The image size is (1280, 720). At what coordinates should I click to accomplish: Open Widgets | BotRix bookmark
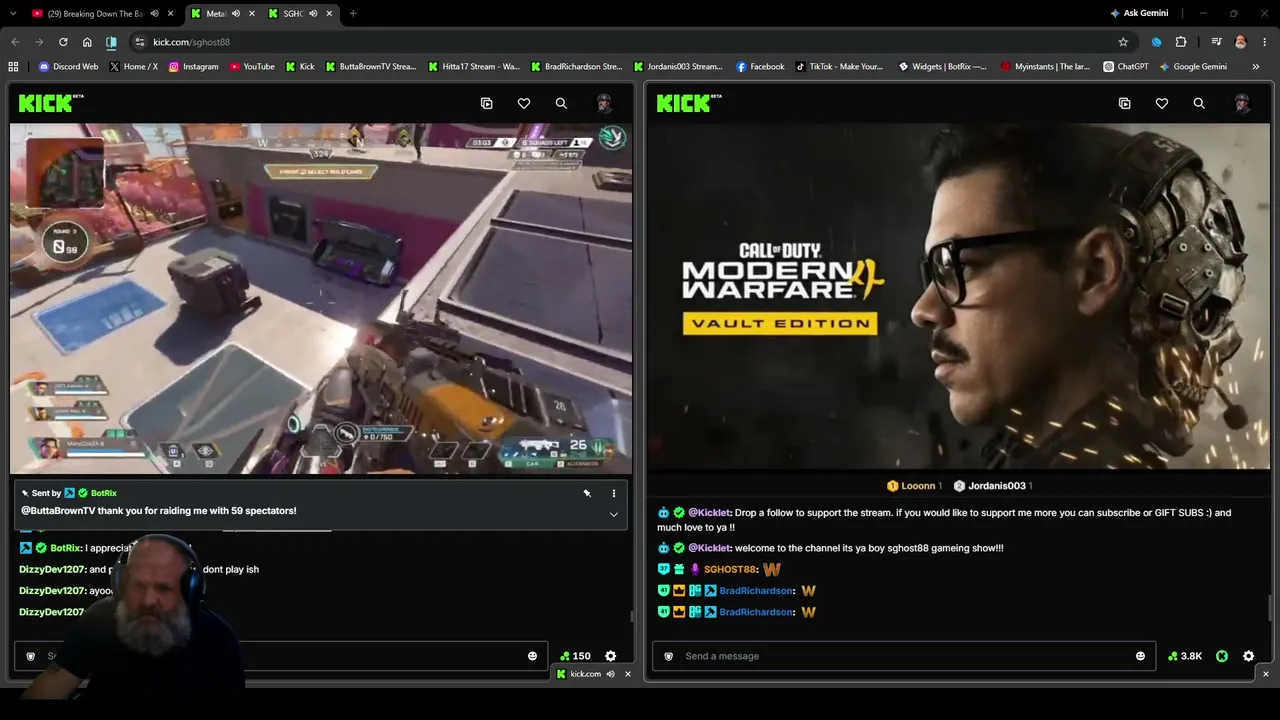pos(942,67)
